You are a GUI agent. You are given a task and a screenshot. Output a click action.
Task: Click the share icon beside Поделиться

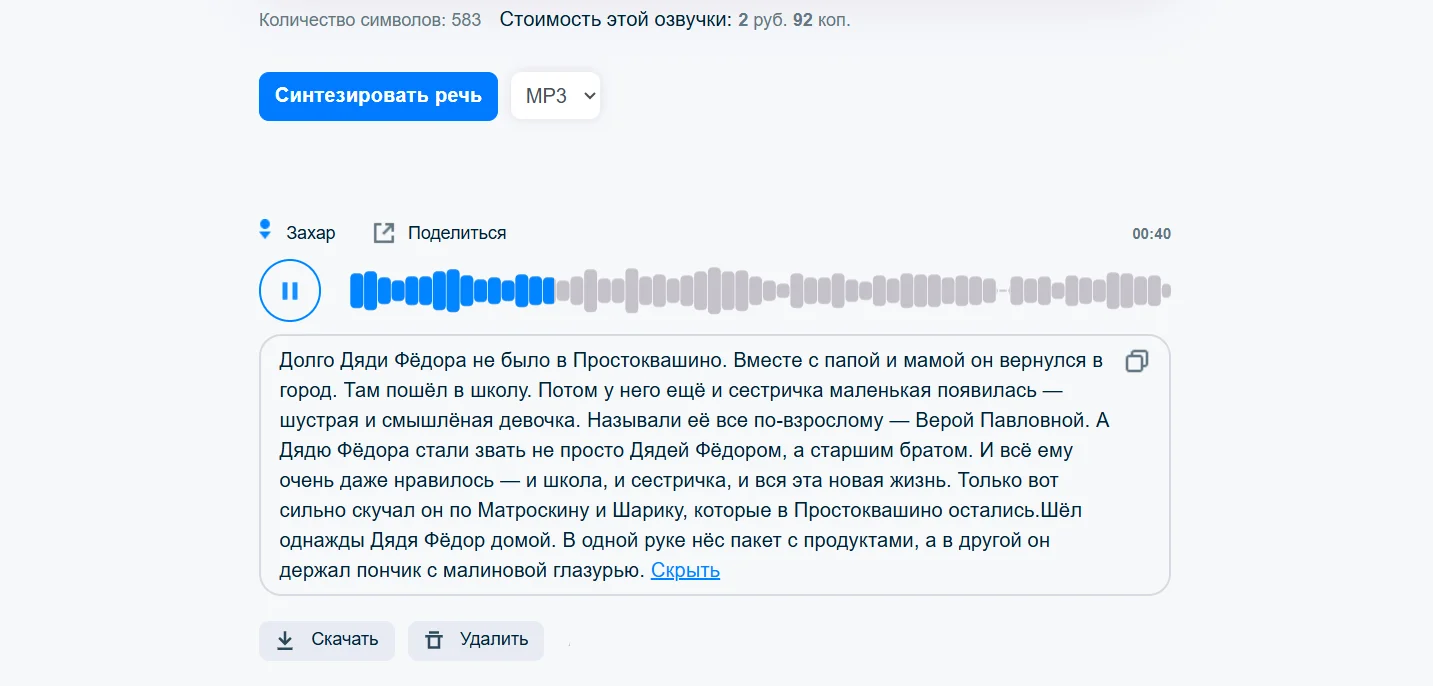(384, 233)
